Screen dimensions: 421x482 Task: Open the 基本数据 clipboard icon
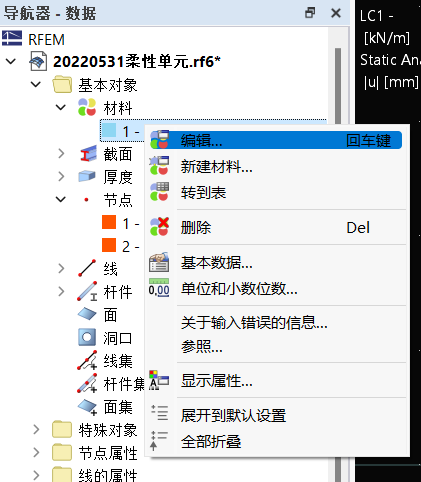coord(159,262)
